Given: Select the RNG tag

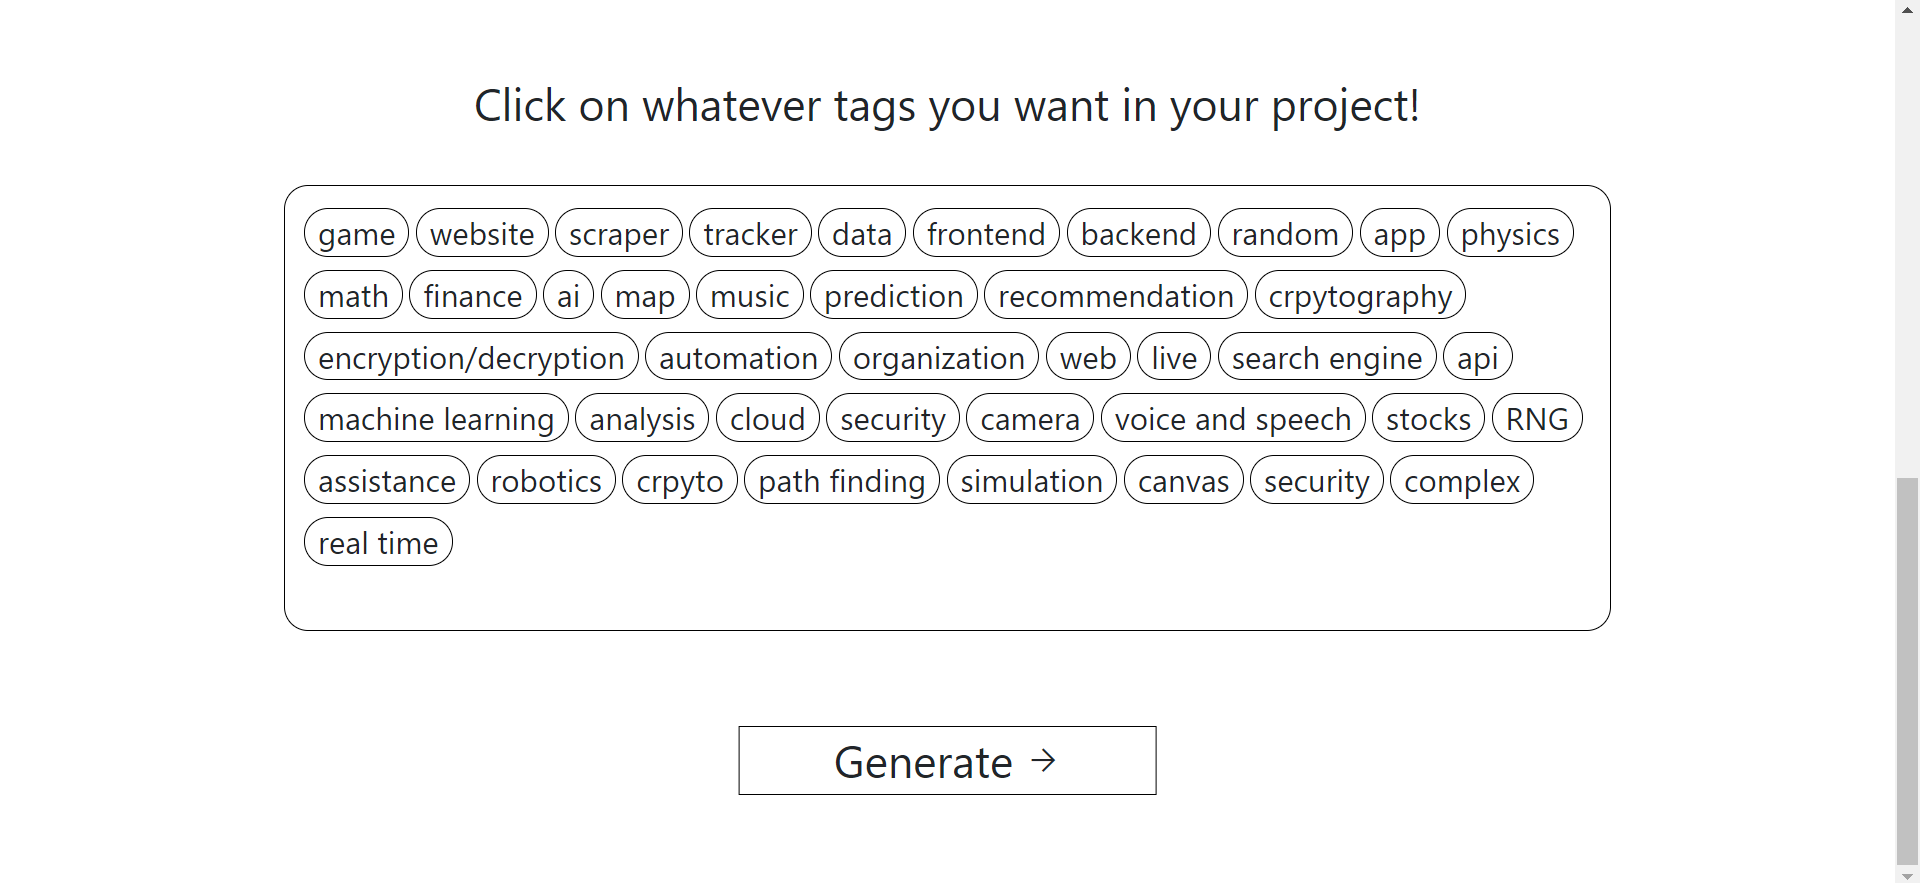Looking at the screenshot, I should click(1536, 419).
